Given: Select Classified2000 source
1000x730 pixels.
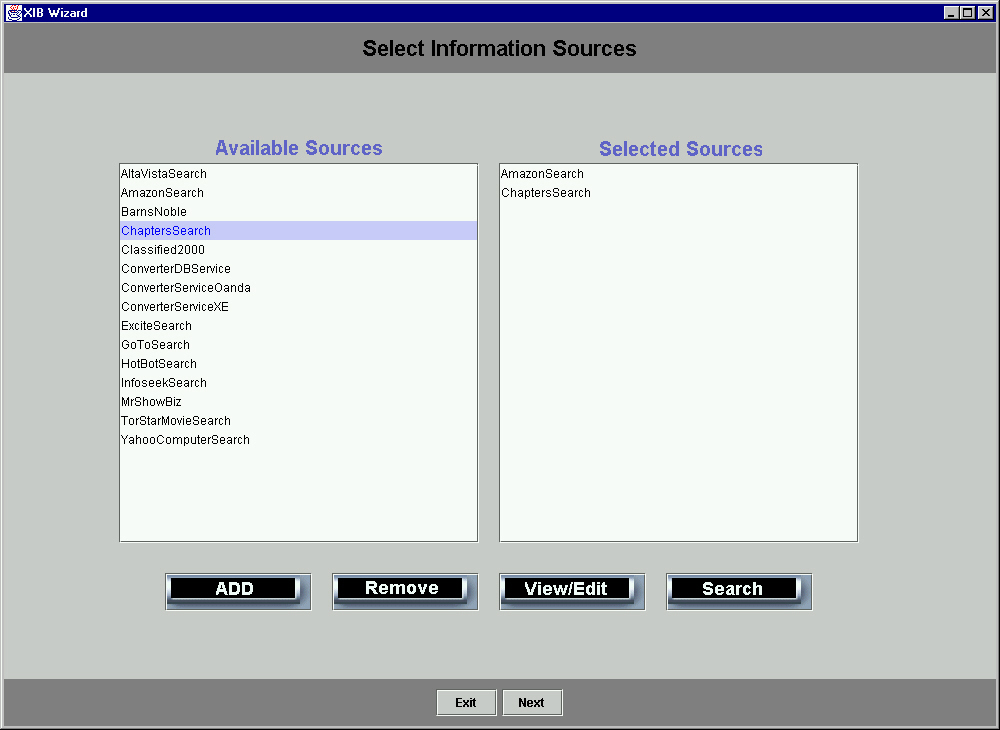Looking at the screenshot, I should 298,250.
